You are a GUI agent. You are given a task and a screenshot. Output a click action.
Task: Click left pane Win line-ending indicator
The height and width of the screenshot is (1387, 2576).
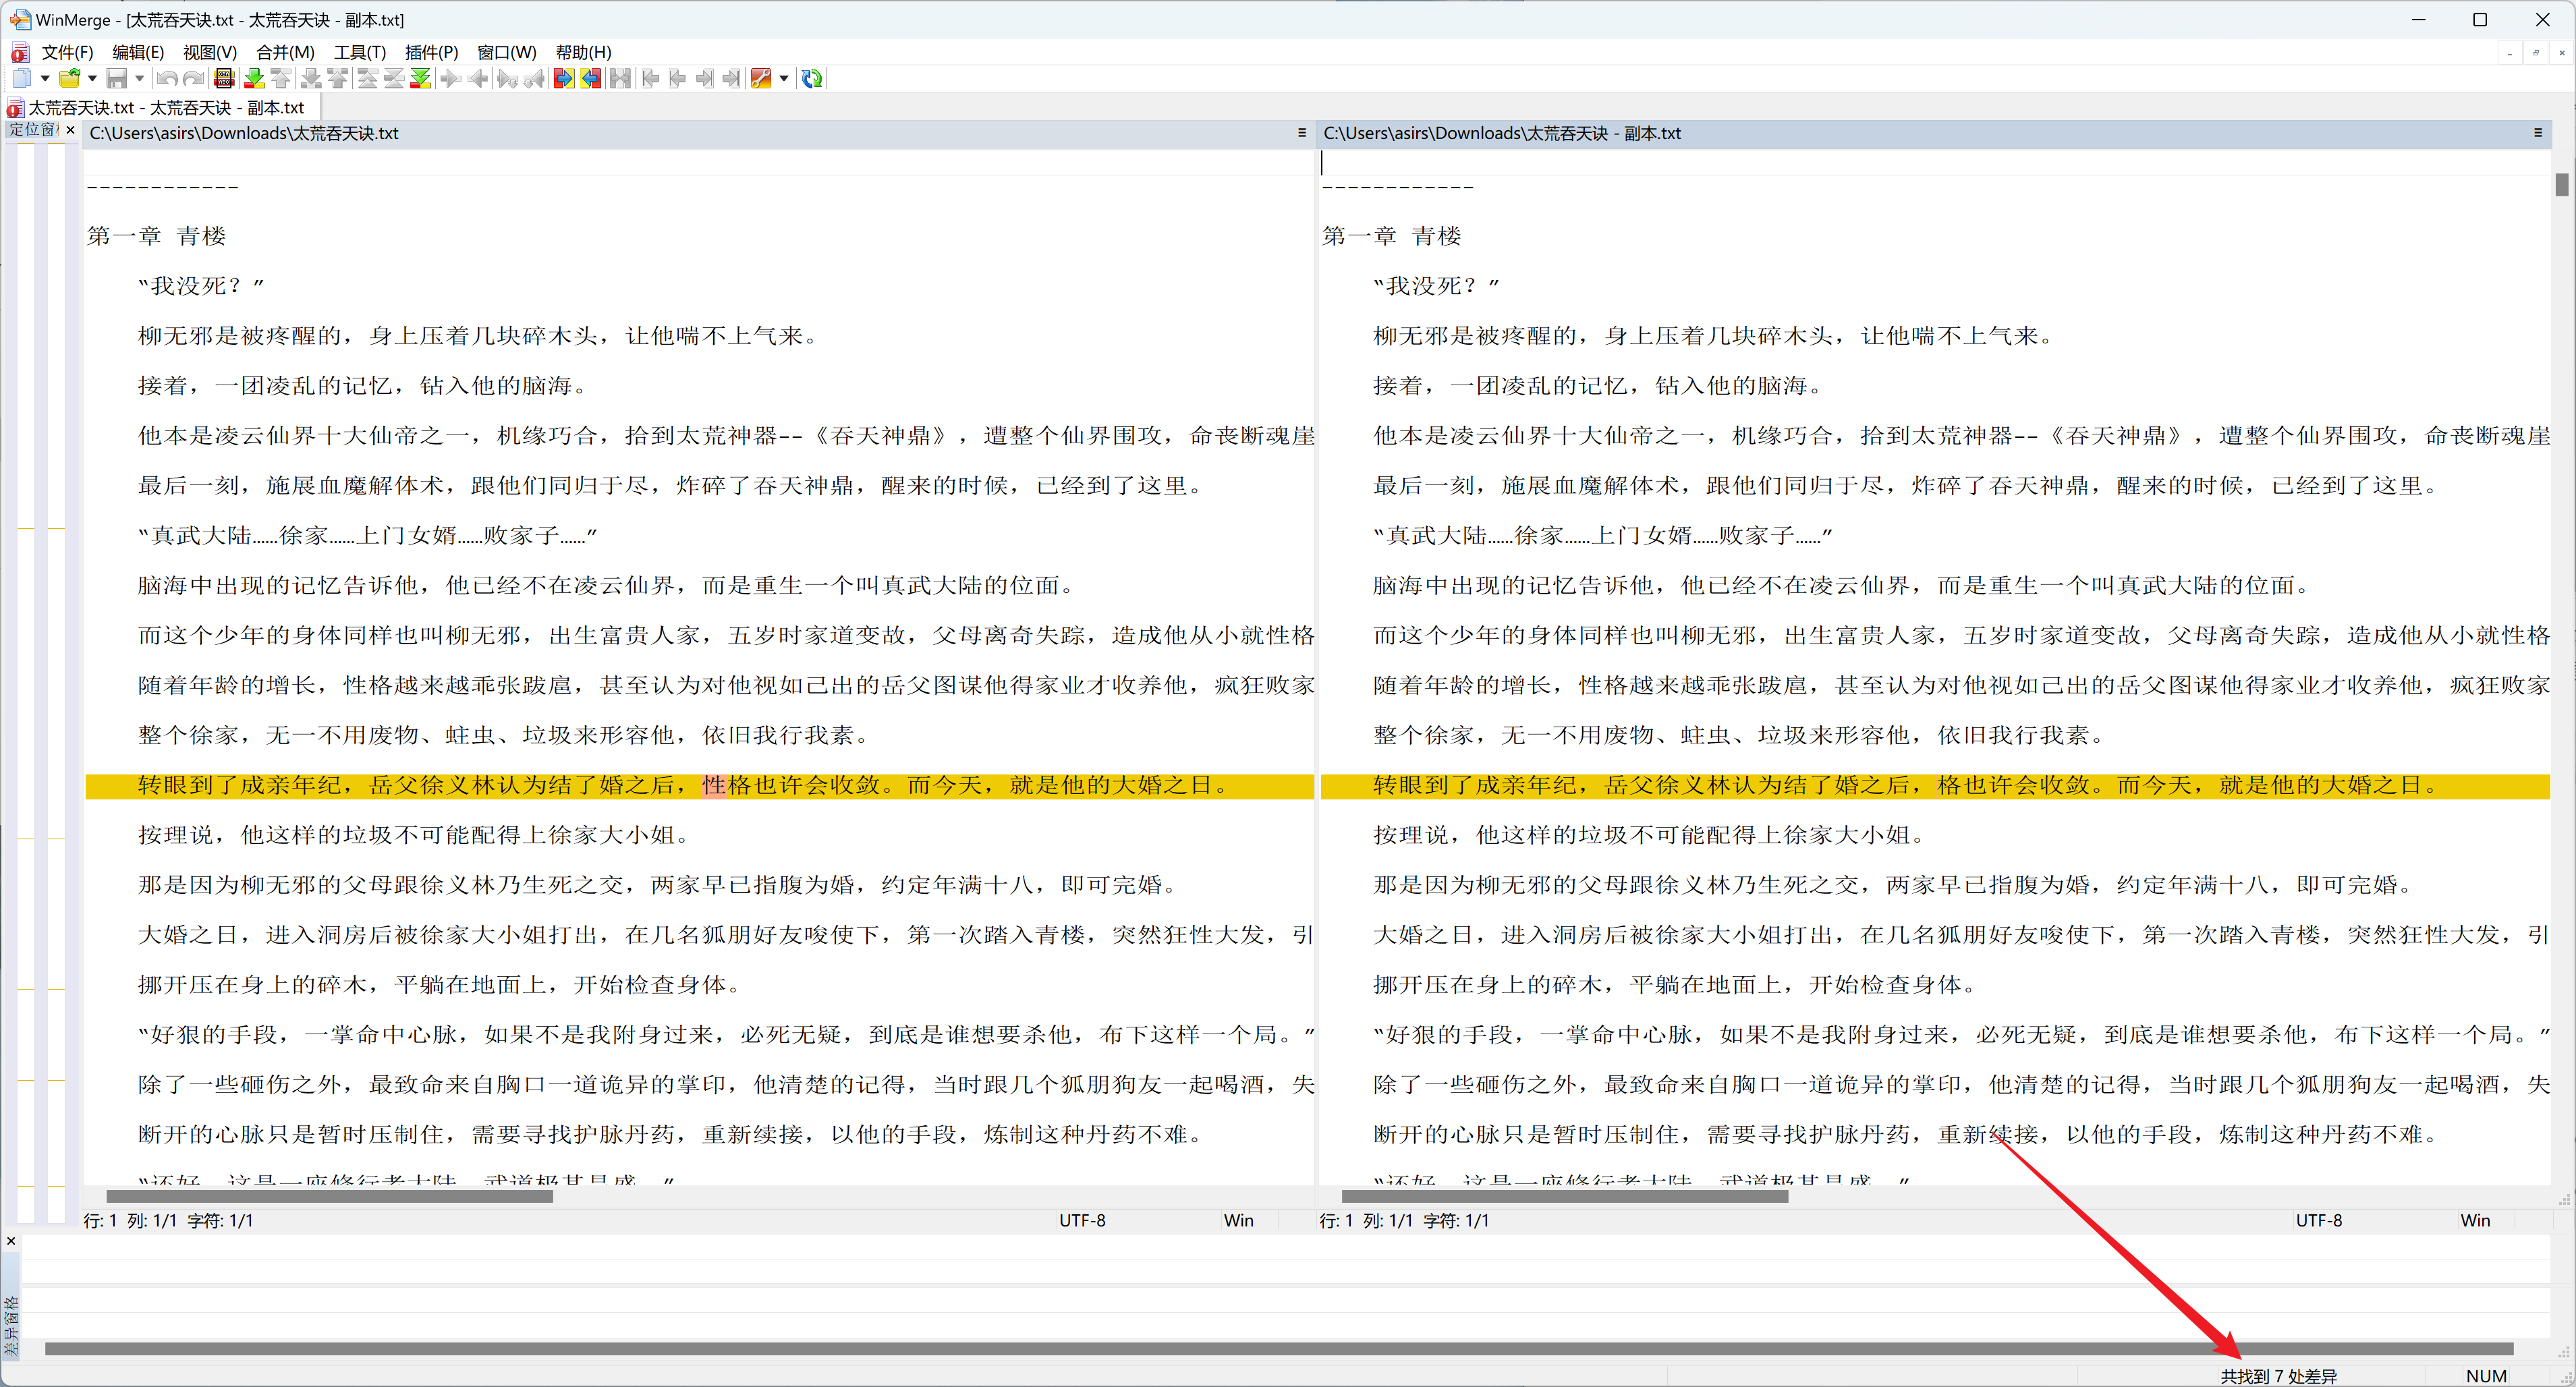point(1238,1220)
